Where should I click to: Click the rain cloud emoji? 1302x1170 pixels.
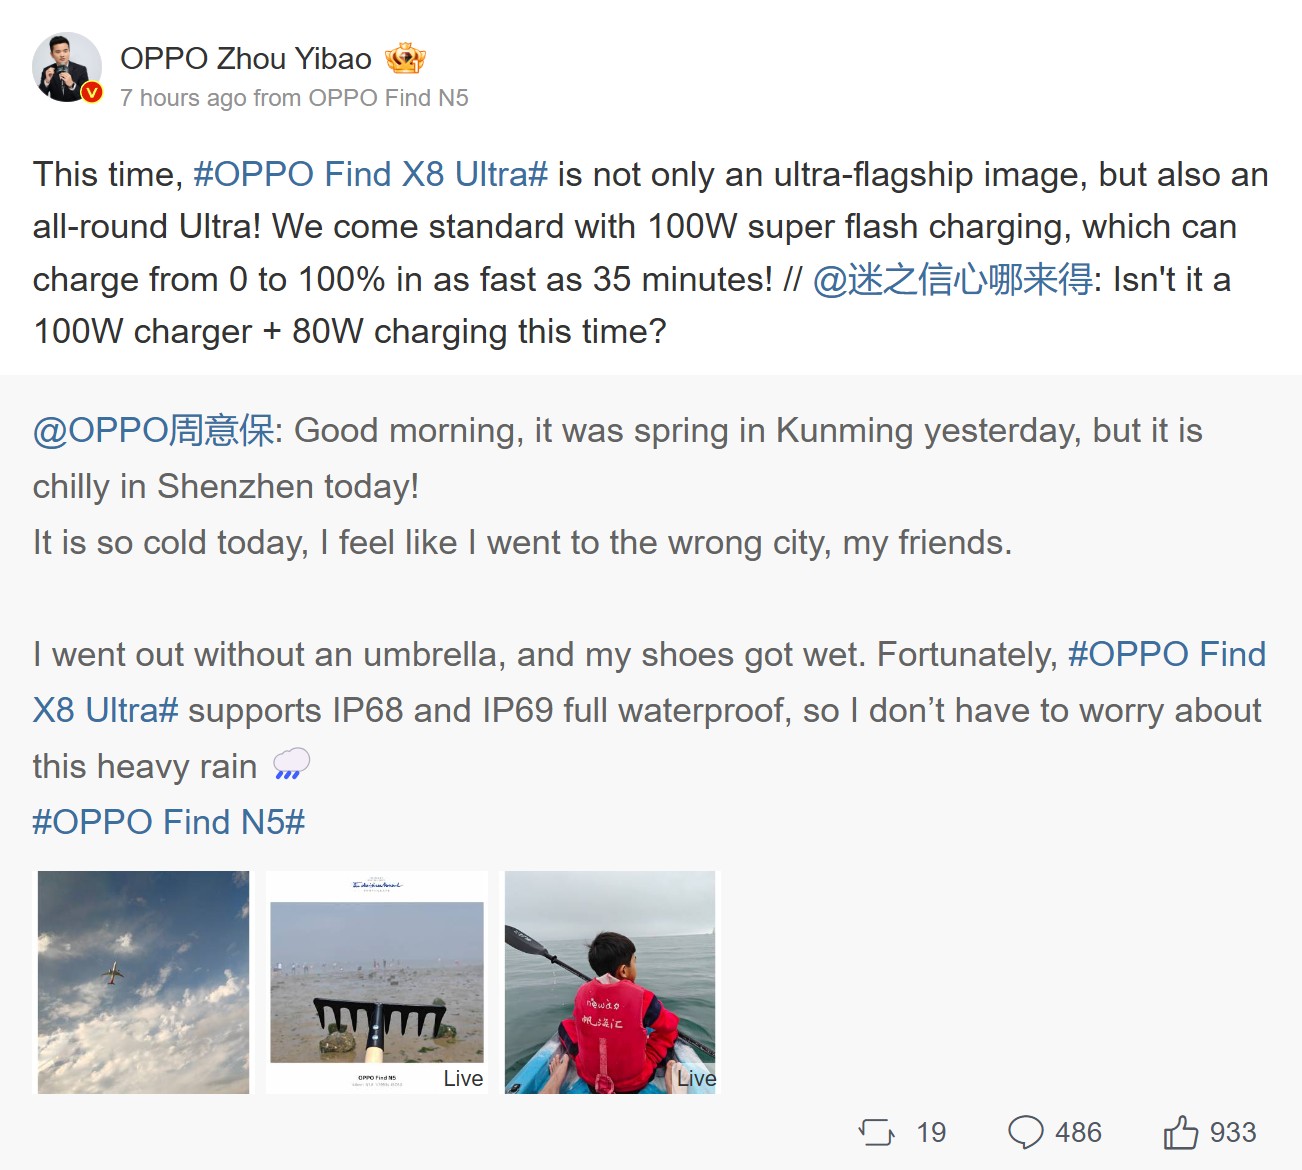pos(291,764)
